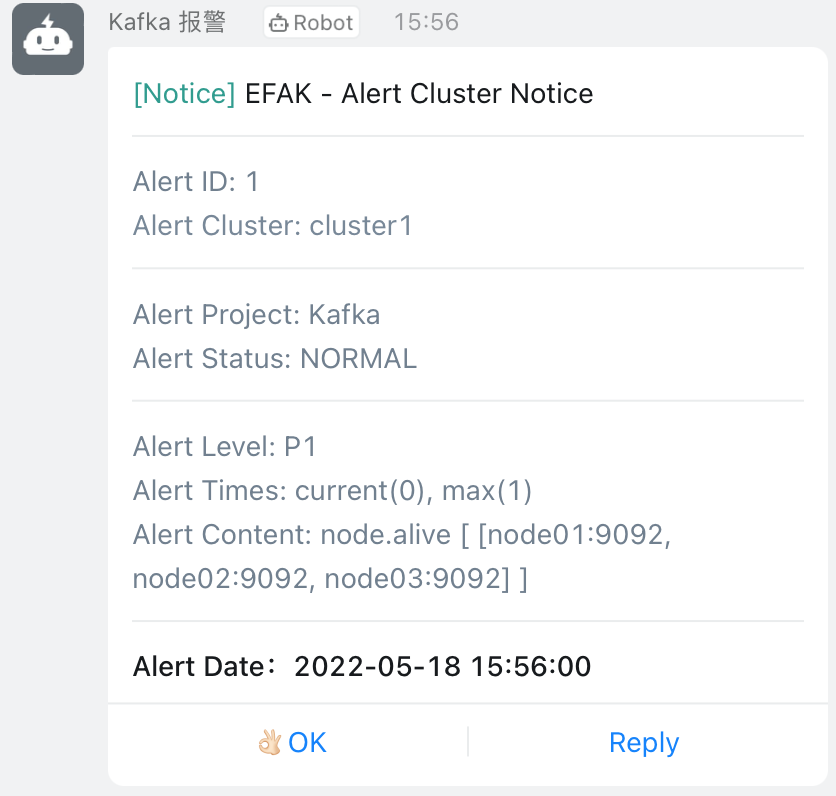Screen dimensions: 836x796
Task: Click the OK hand emoji icon
Action: tap(270, 742)
